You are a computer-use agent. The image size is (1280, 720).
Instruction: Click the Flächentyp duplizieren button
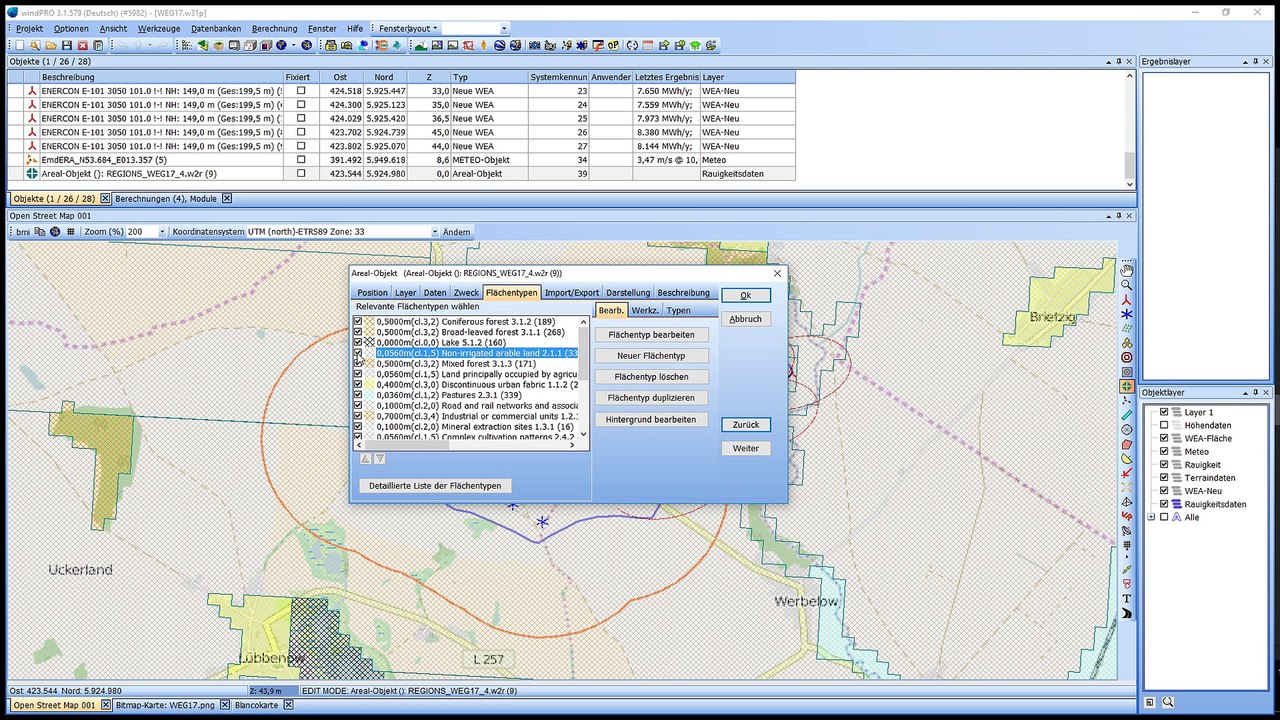(x=652, y=398)
